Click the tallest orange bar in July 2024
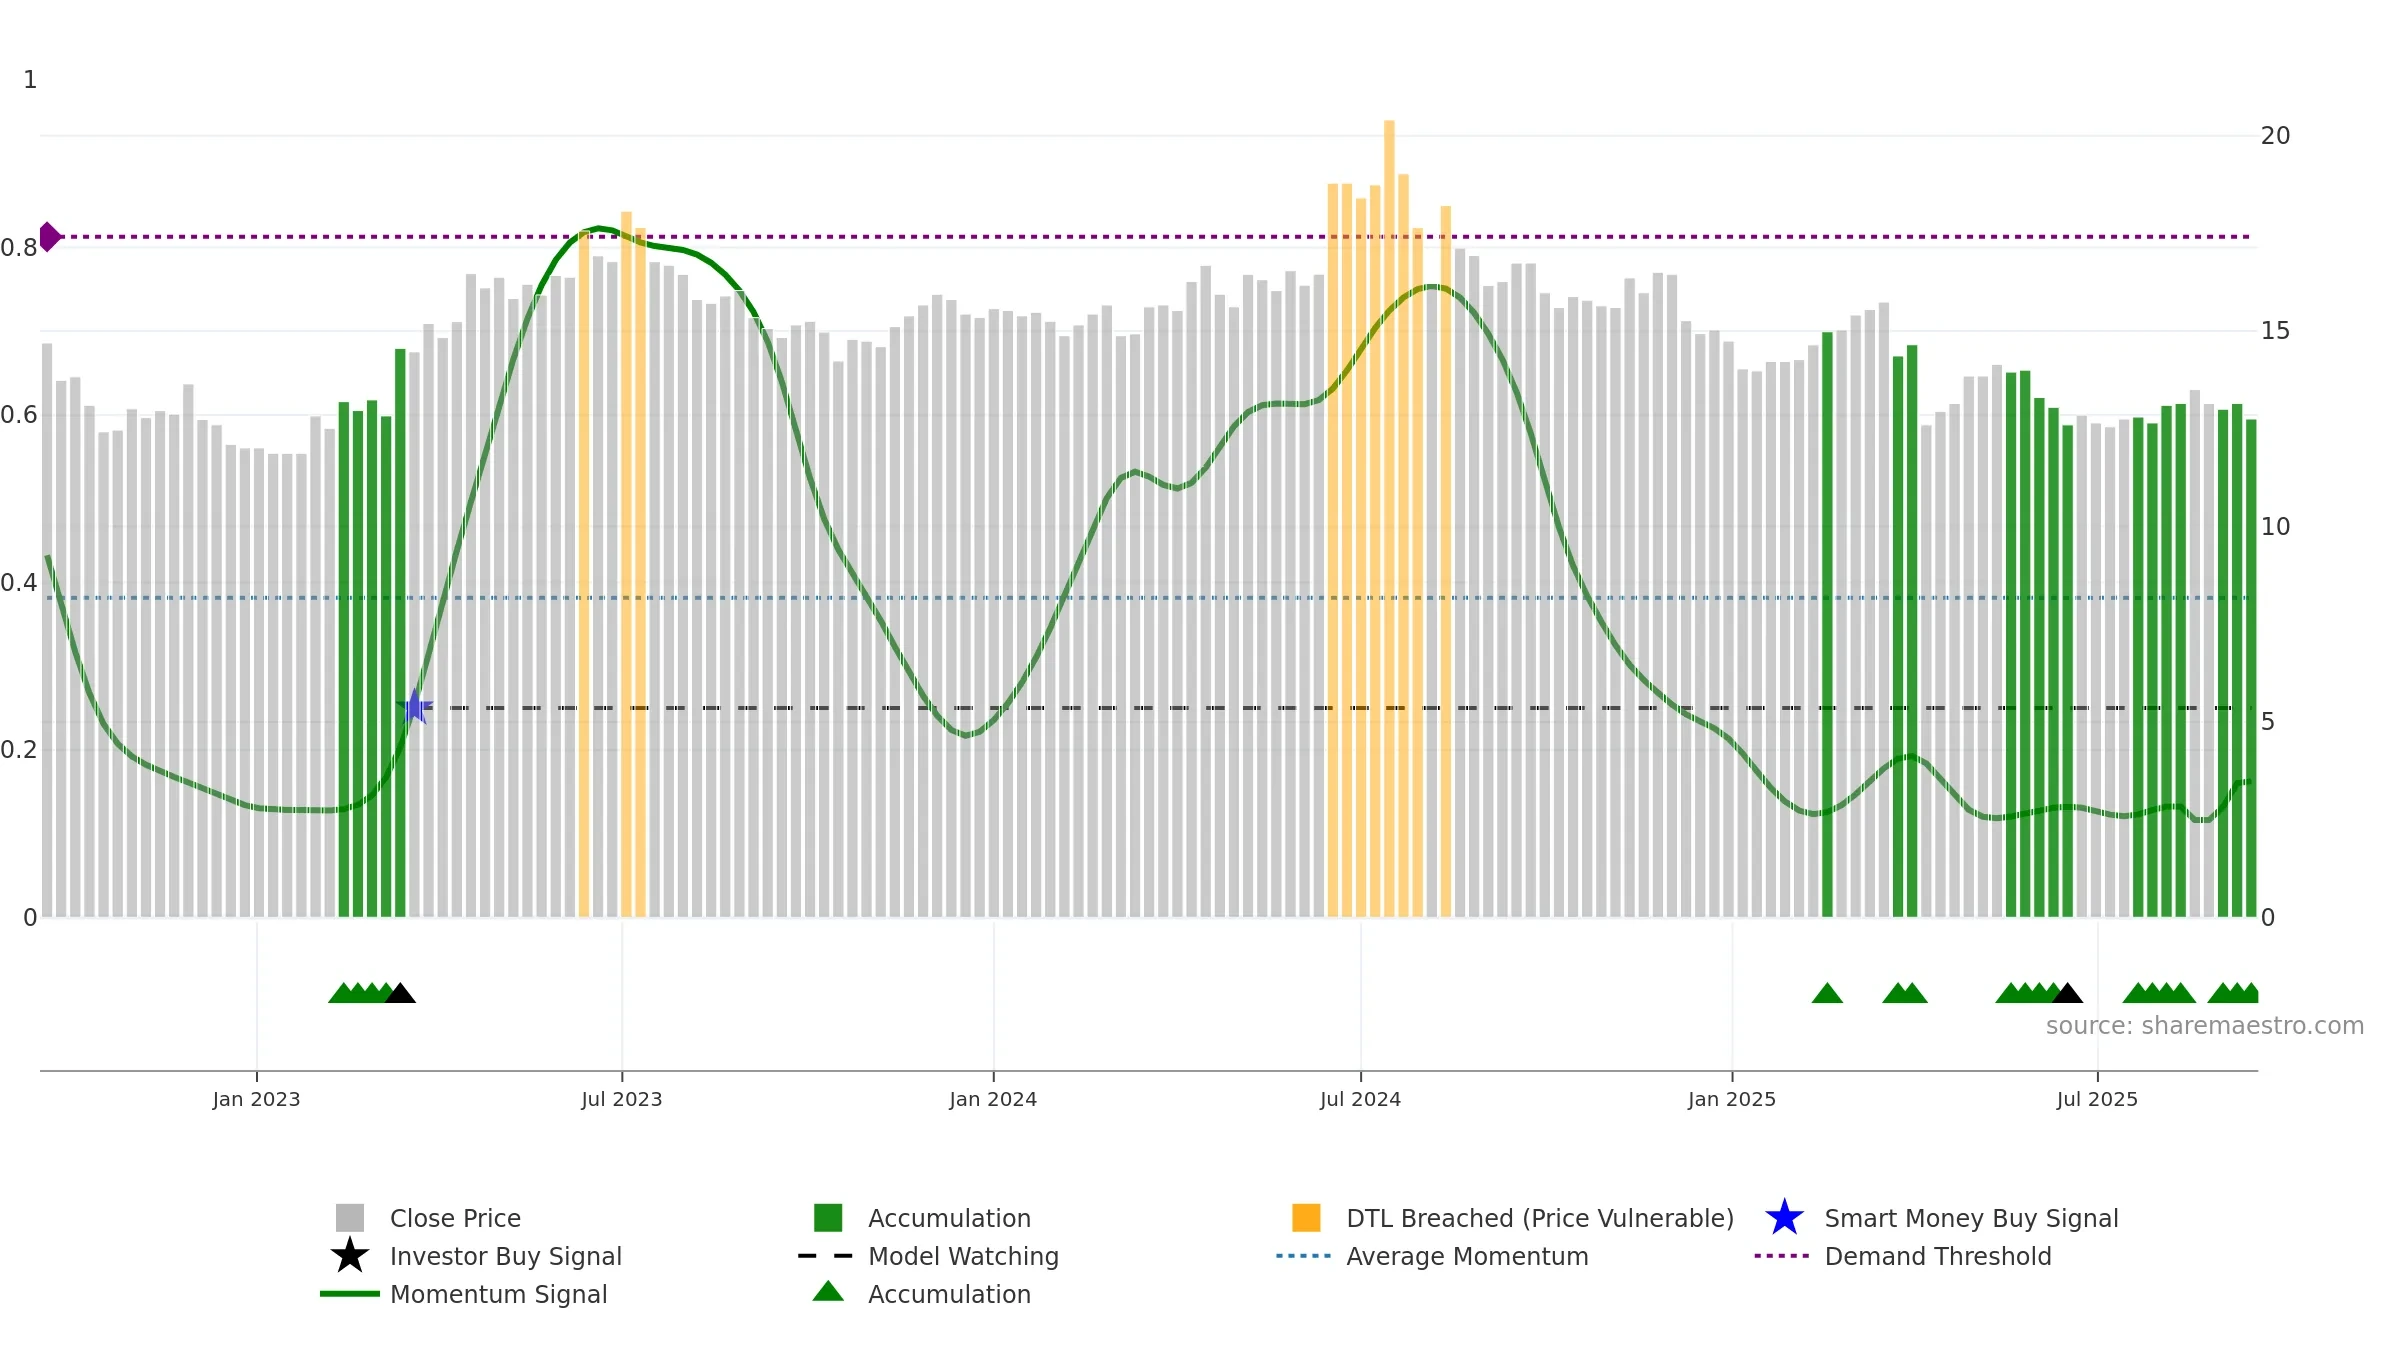2400x1350 pixels. tap(1389, 518)
